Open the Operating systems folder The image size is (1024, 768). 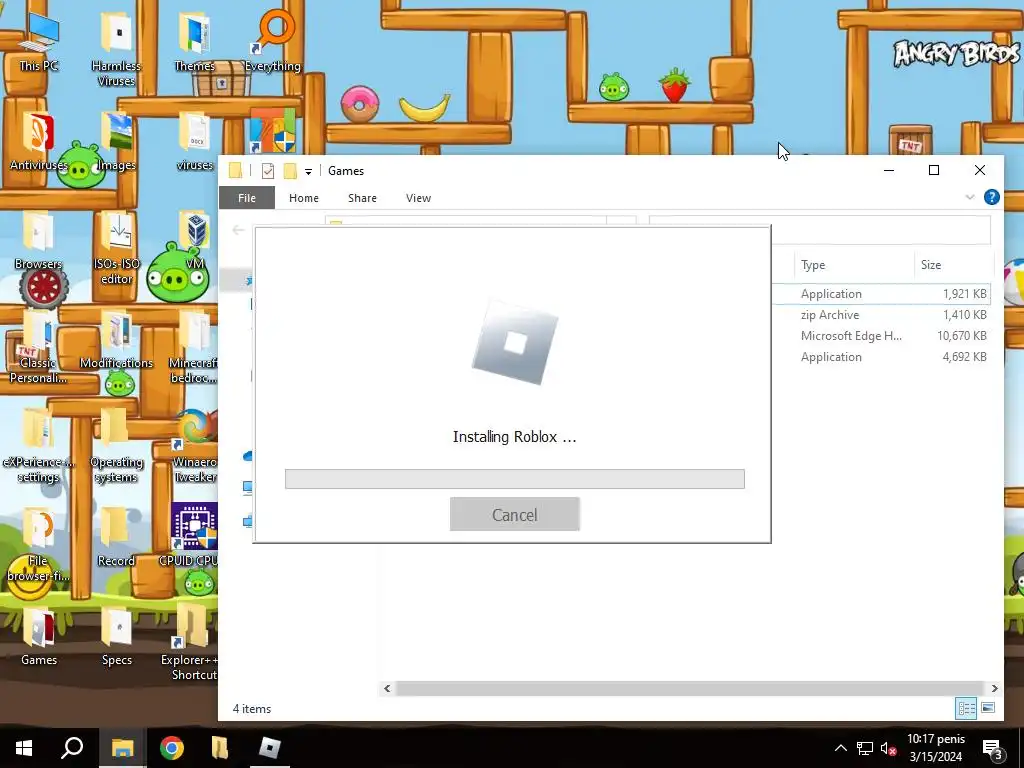click(116, 447)
